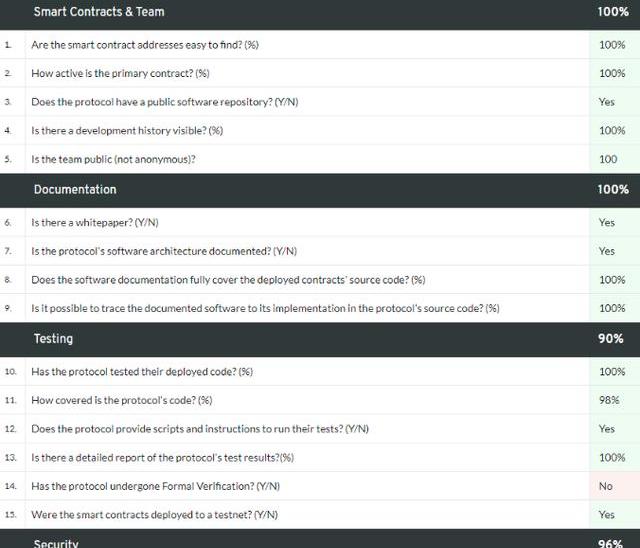Viewport: 640px width, 548px height.
Task: Click the 'No' answer for Formal Verification
Action: [606, 486]
